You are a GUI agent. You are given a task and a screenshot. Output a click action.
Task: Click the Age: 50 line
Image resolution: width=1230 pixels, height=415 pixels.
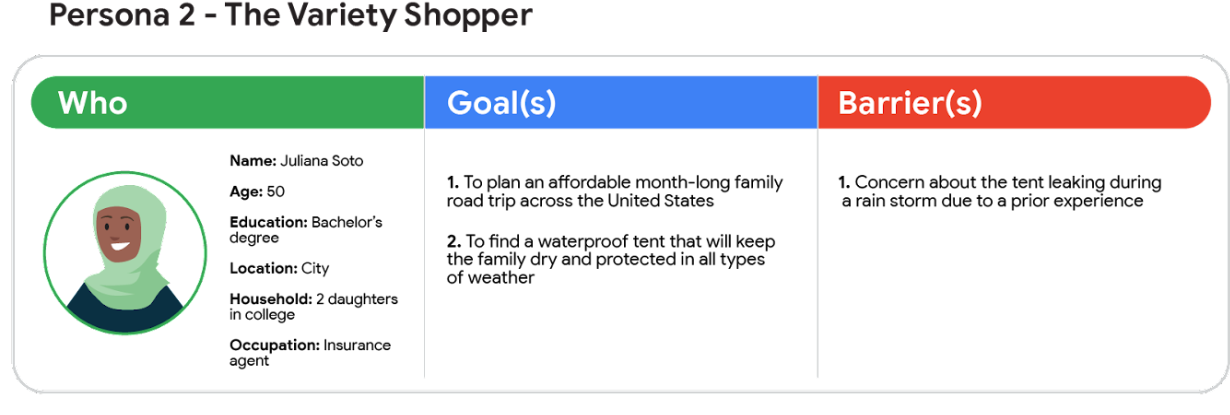257,192
